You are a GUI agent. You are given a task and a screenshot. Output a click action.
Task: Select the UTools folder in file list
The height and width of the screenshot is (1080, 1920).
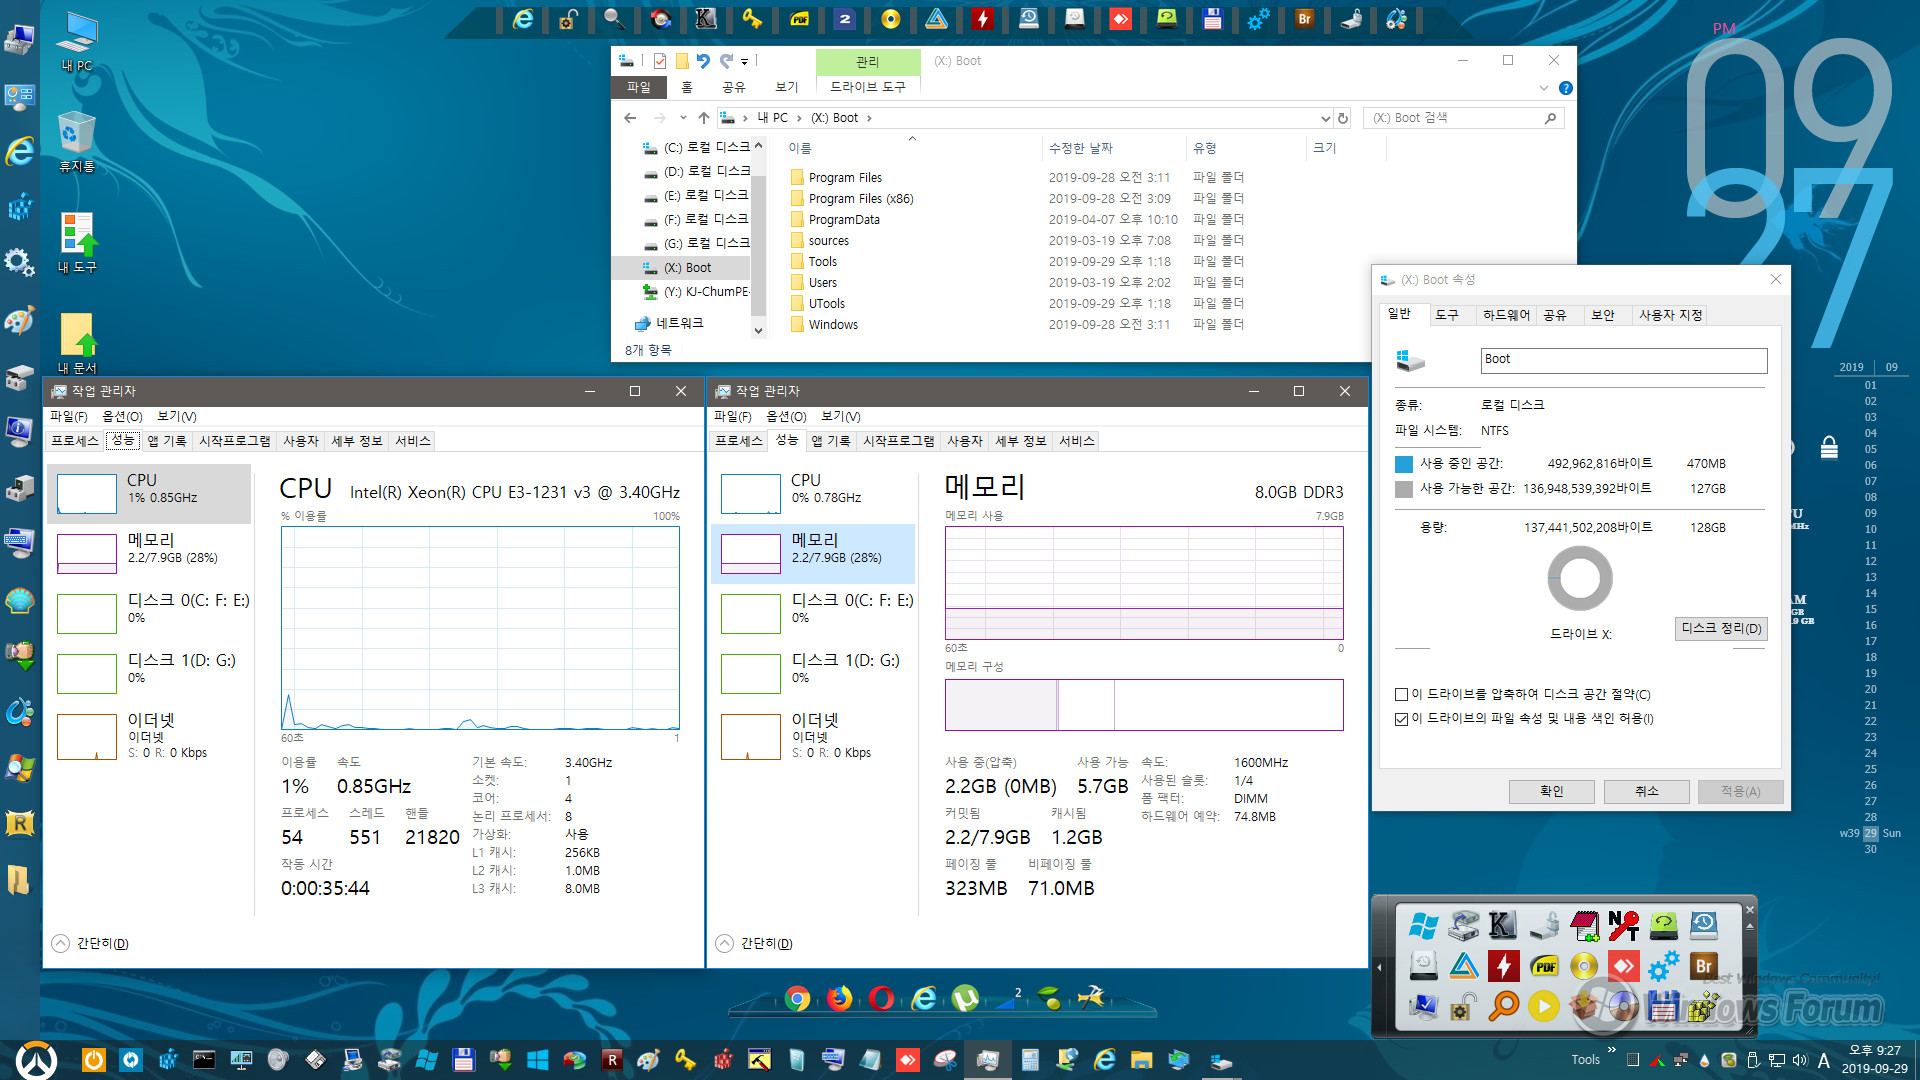pyautogui.click(x=826, y=303)
